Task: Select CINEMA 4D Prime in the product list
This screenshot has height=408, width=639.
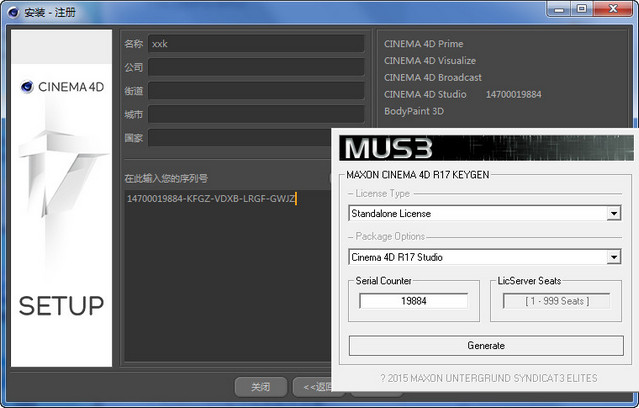Action: (423, 44)
